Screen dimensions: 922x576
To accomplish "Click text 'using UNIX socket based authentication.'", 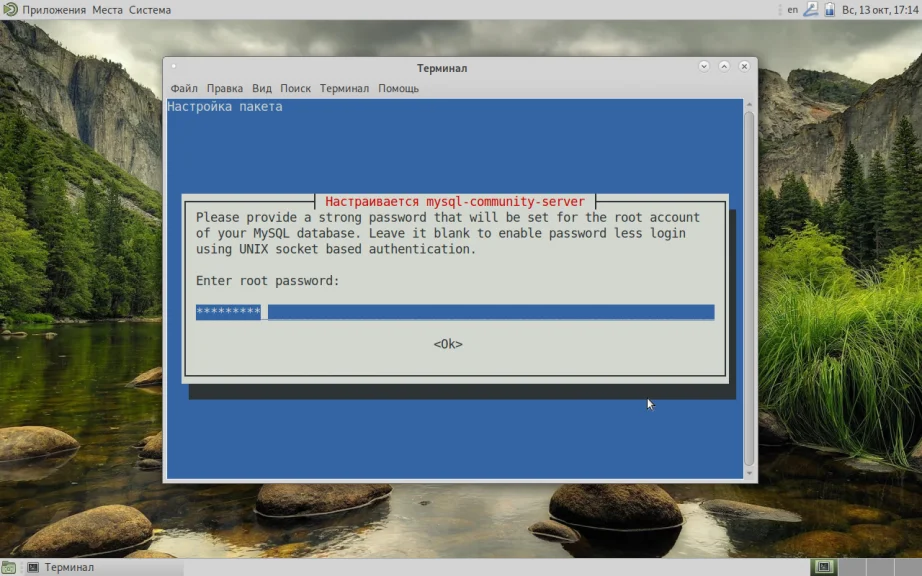I will pyautogui.click(x=336, y=249).
